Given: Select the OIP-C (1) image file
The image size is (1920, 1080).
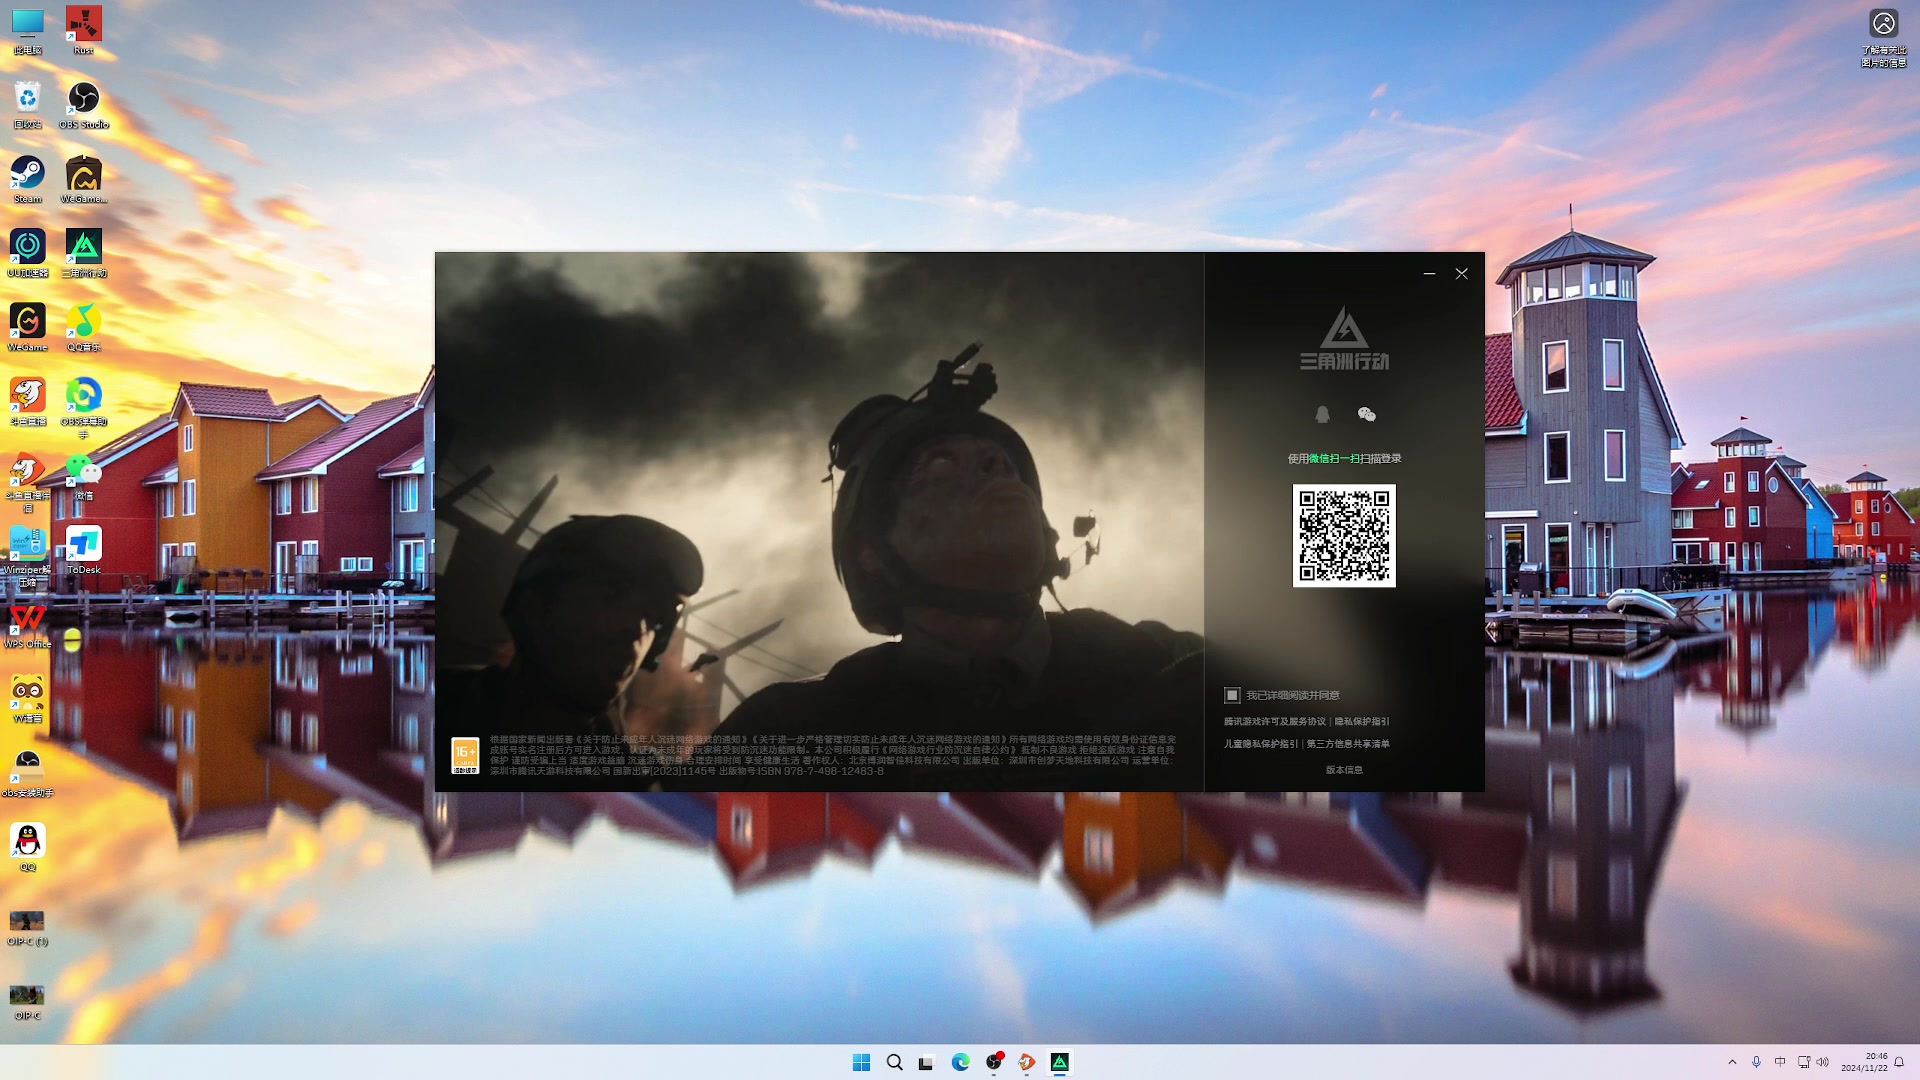Looking at the screenshot, I should pyautogui.click(x=28, y=927).
